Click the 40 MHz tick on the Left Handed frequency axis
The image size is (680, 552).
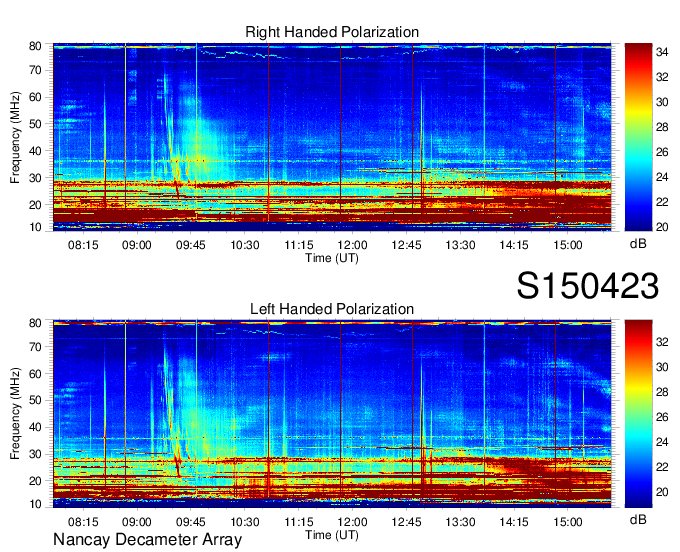coord(36,428)
